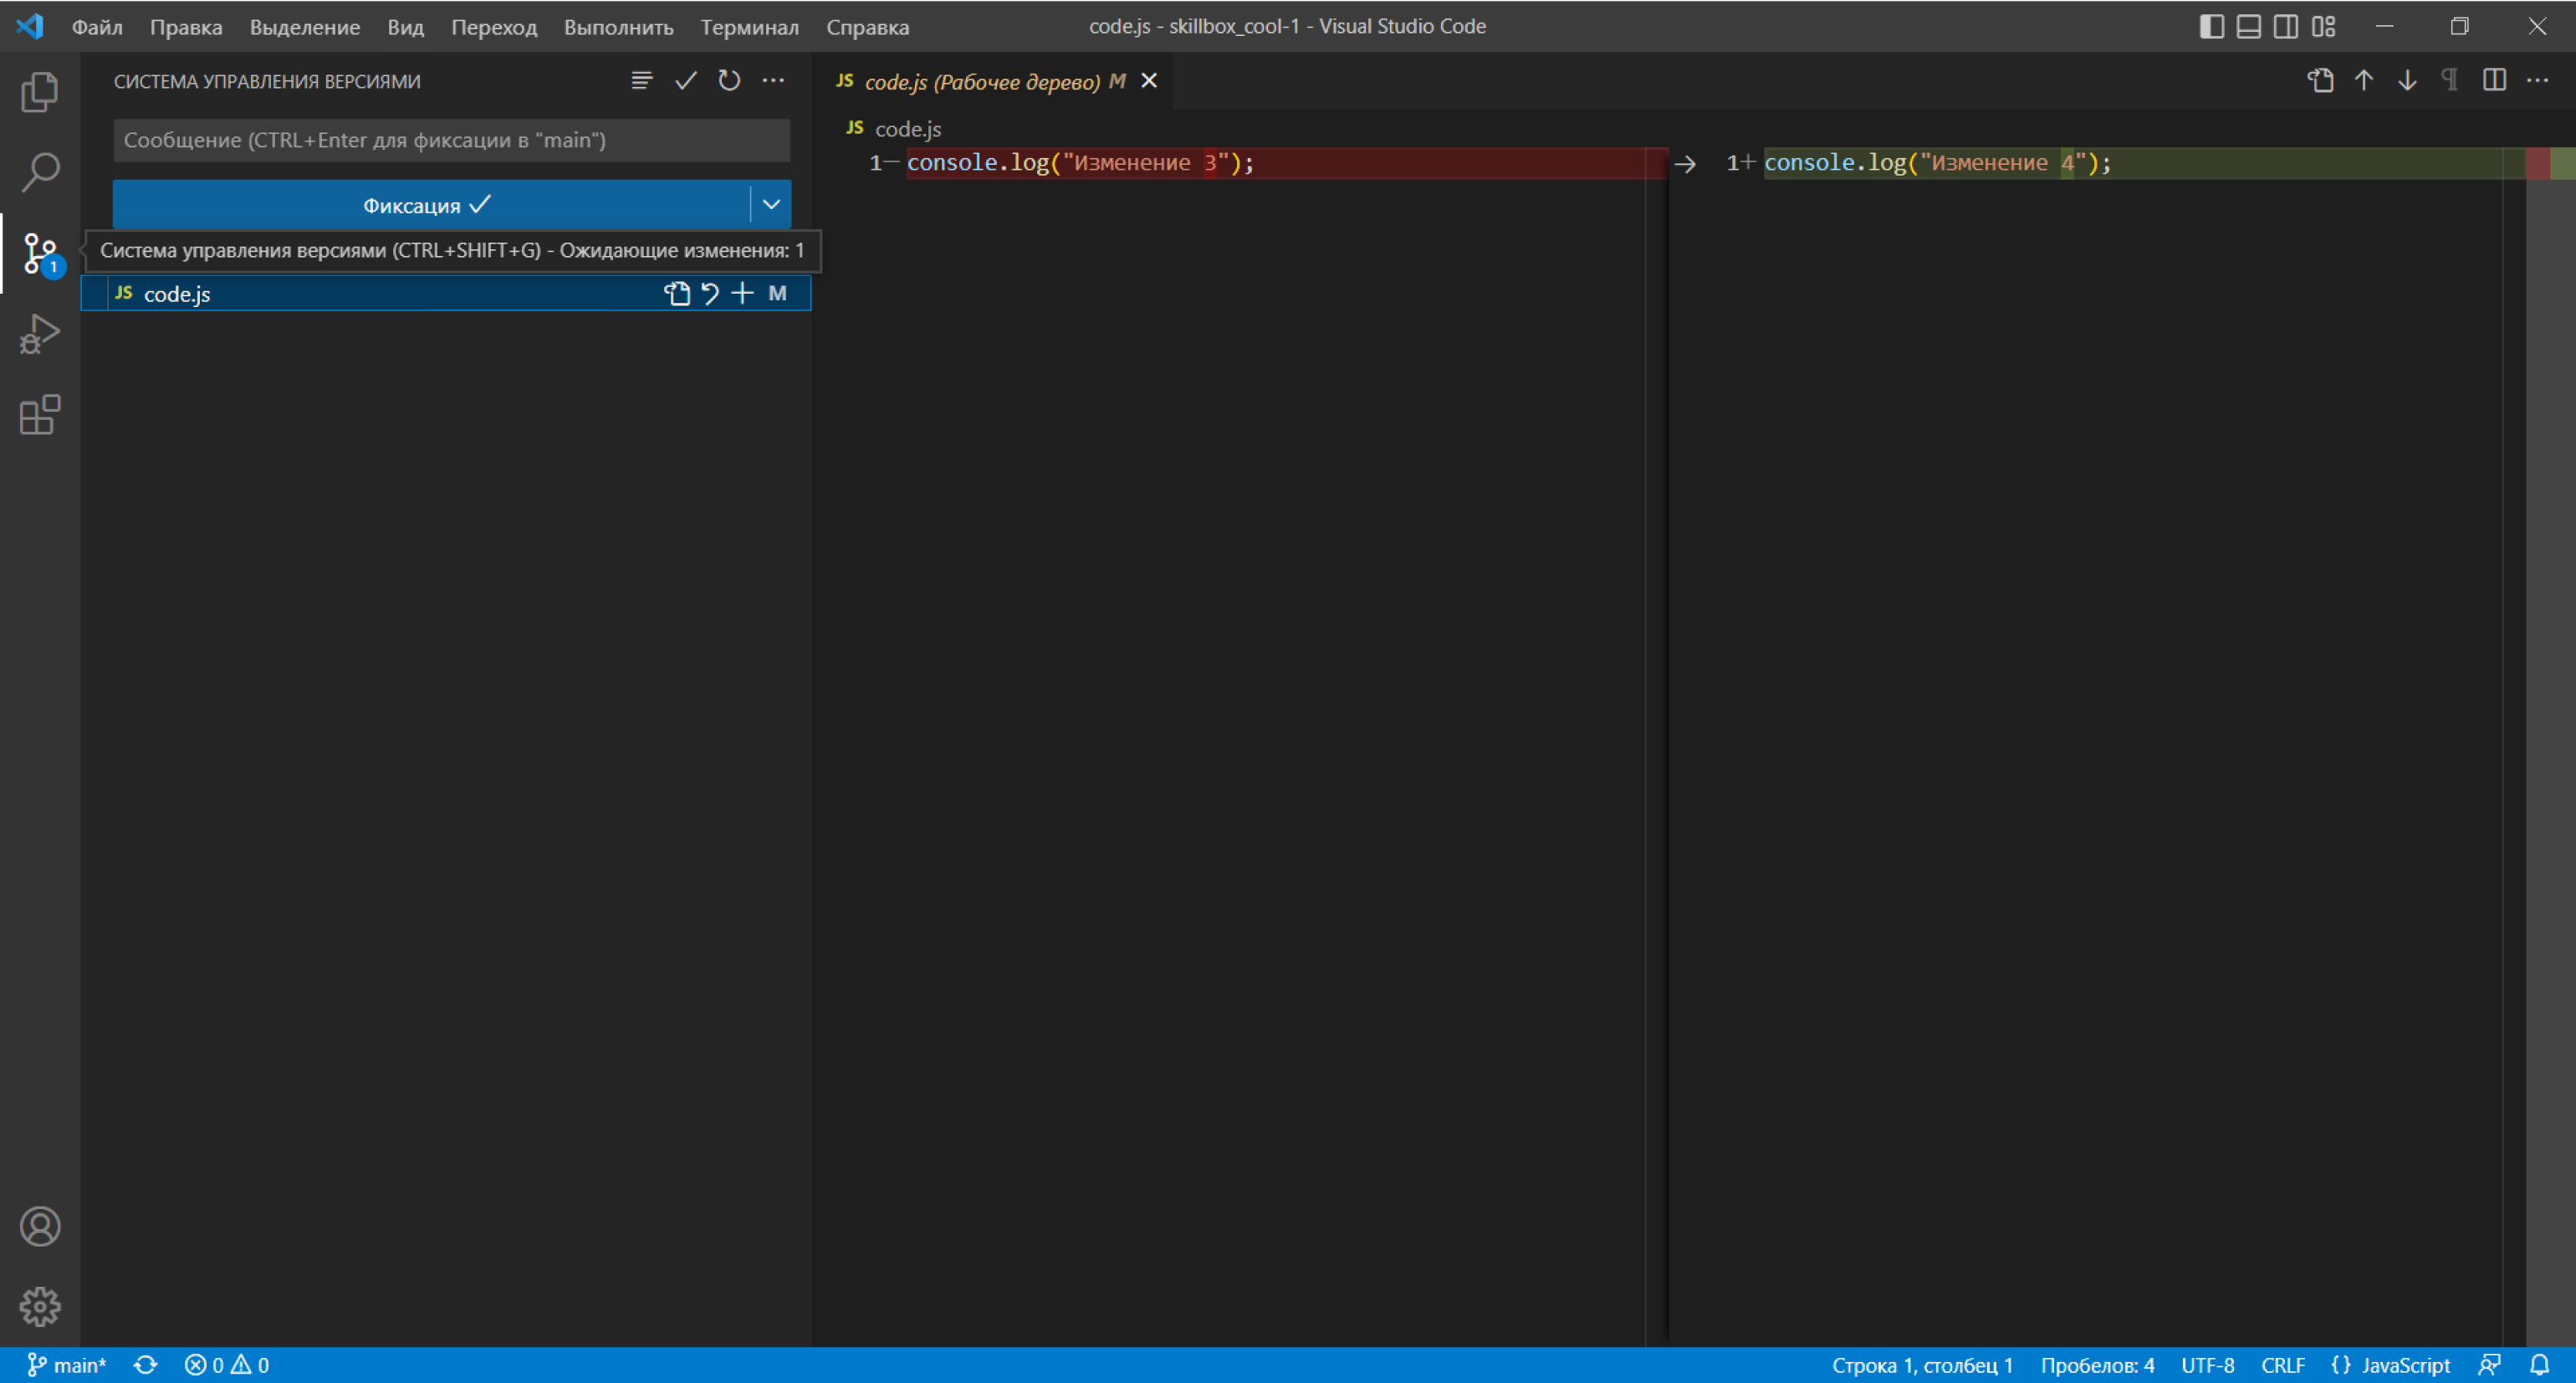2576x1383 pixels.
Task: Toggle primary sidebar visibility in title bar
Action: pos(2211,26)
